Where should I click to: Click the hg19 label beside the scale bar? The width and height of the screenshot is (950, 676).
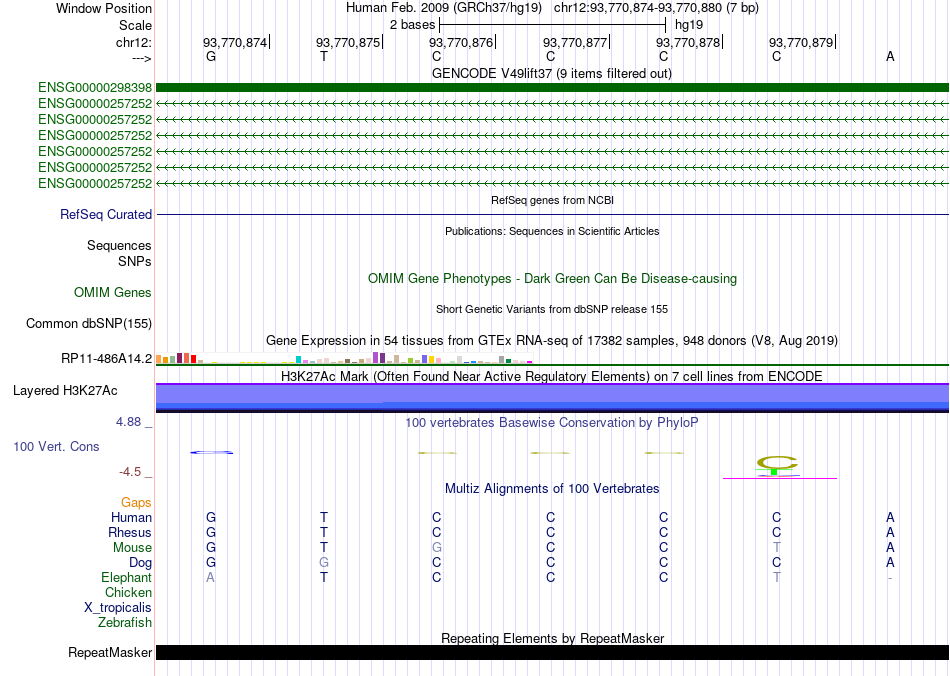point(689,25)
